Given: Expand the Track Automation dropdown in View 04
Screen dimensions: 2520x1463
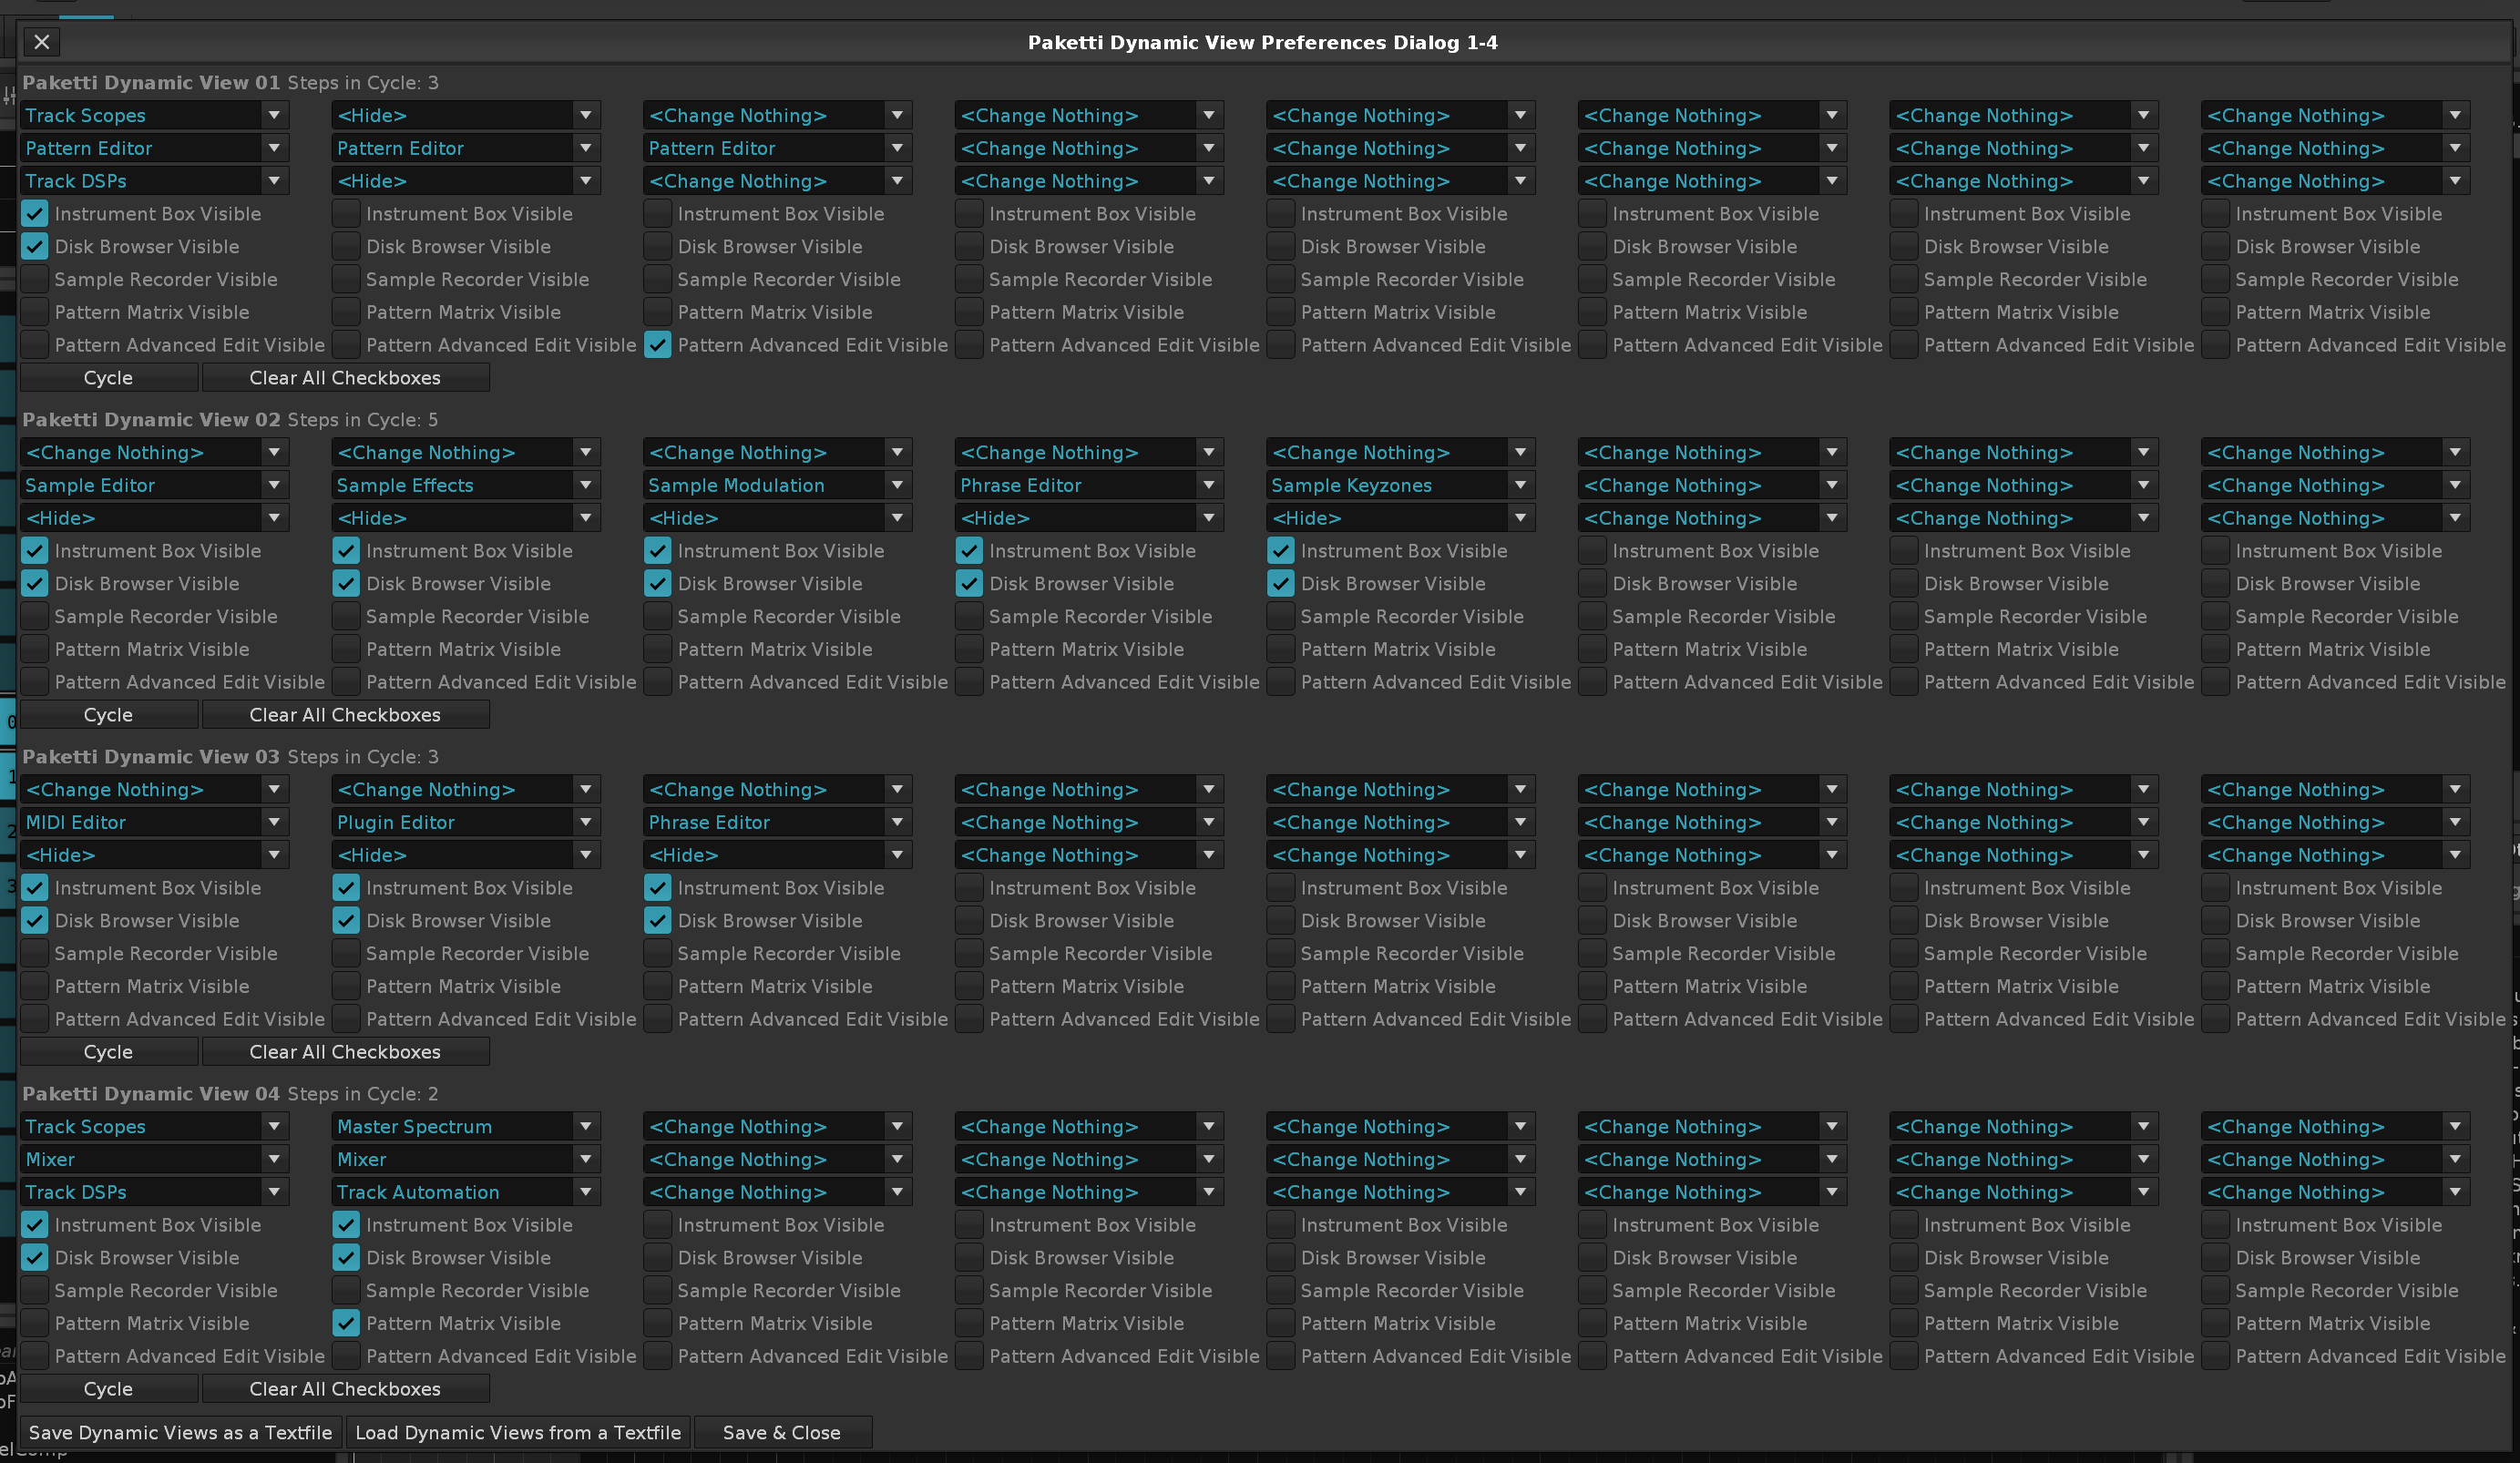Looking at the screenshot, I should [466, 1192].
